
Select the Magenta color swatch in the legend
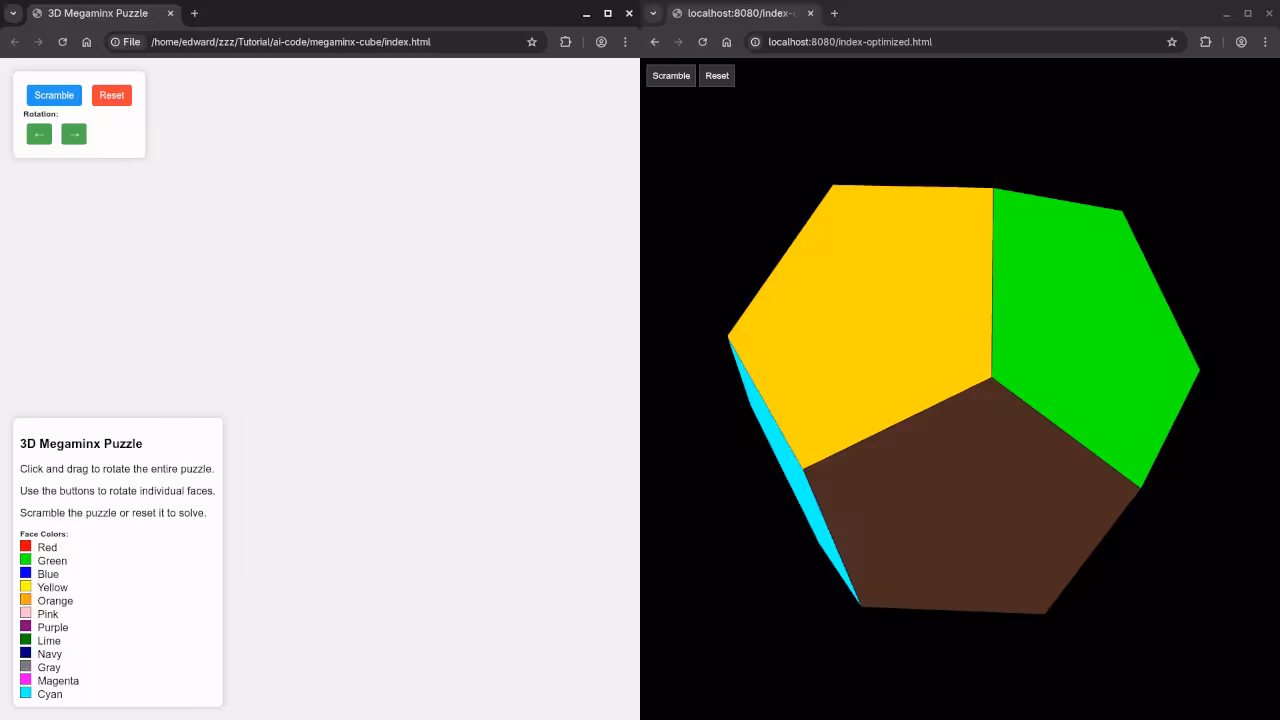click(x=24, y=680)
